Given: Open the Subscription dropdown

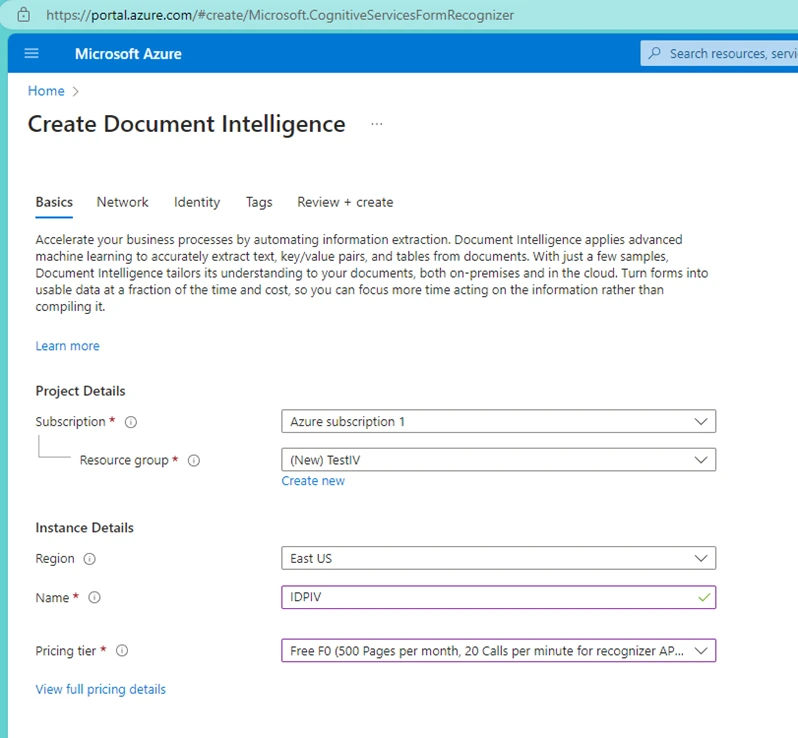Looking at the screenshot, I should click(x=498, y=421).
